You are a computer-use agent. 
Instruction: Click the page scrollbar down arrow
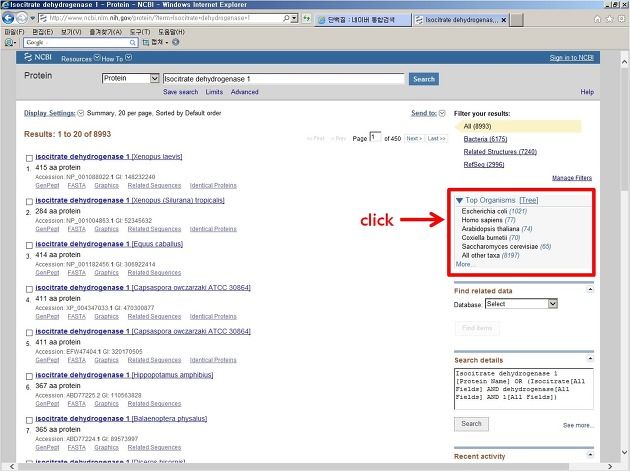624,452
